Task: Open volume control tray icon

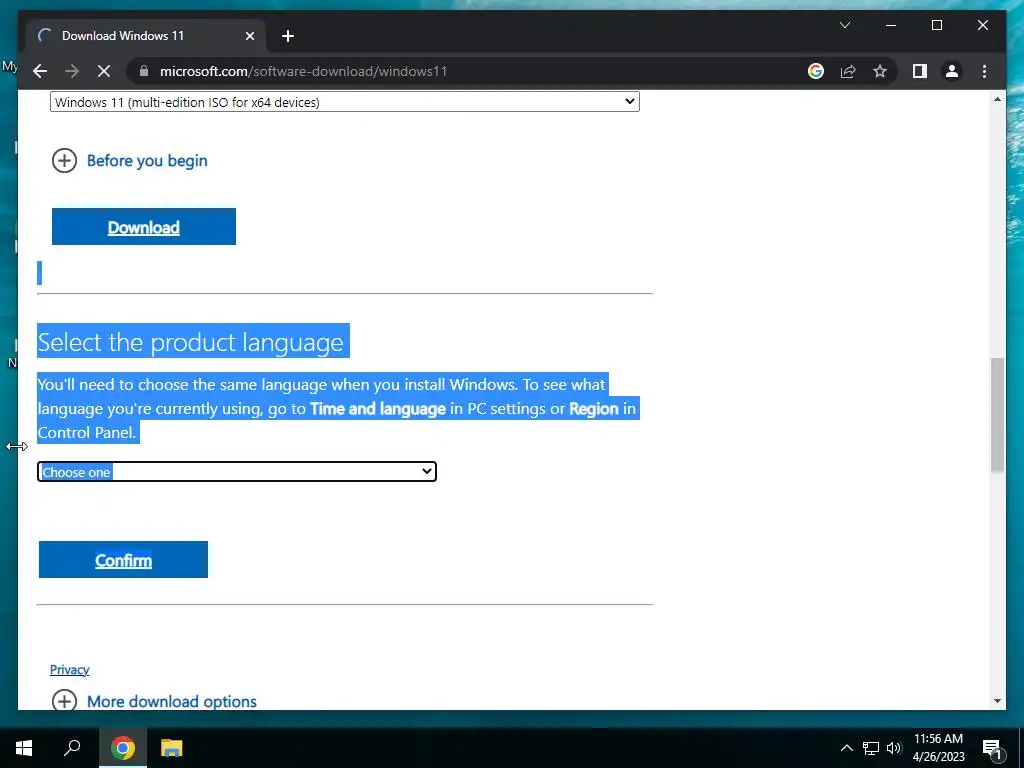Action: click(894, 748)
